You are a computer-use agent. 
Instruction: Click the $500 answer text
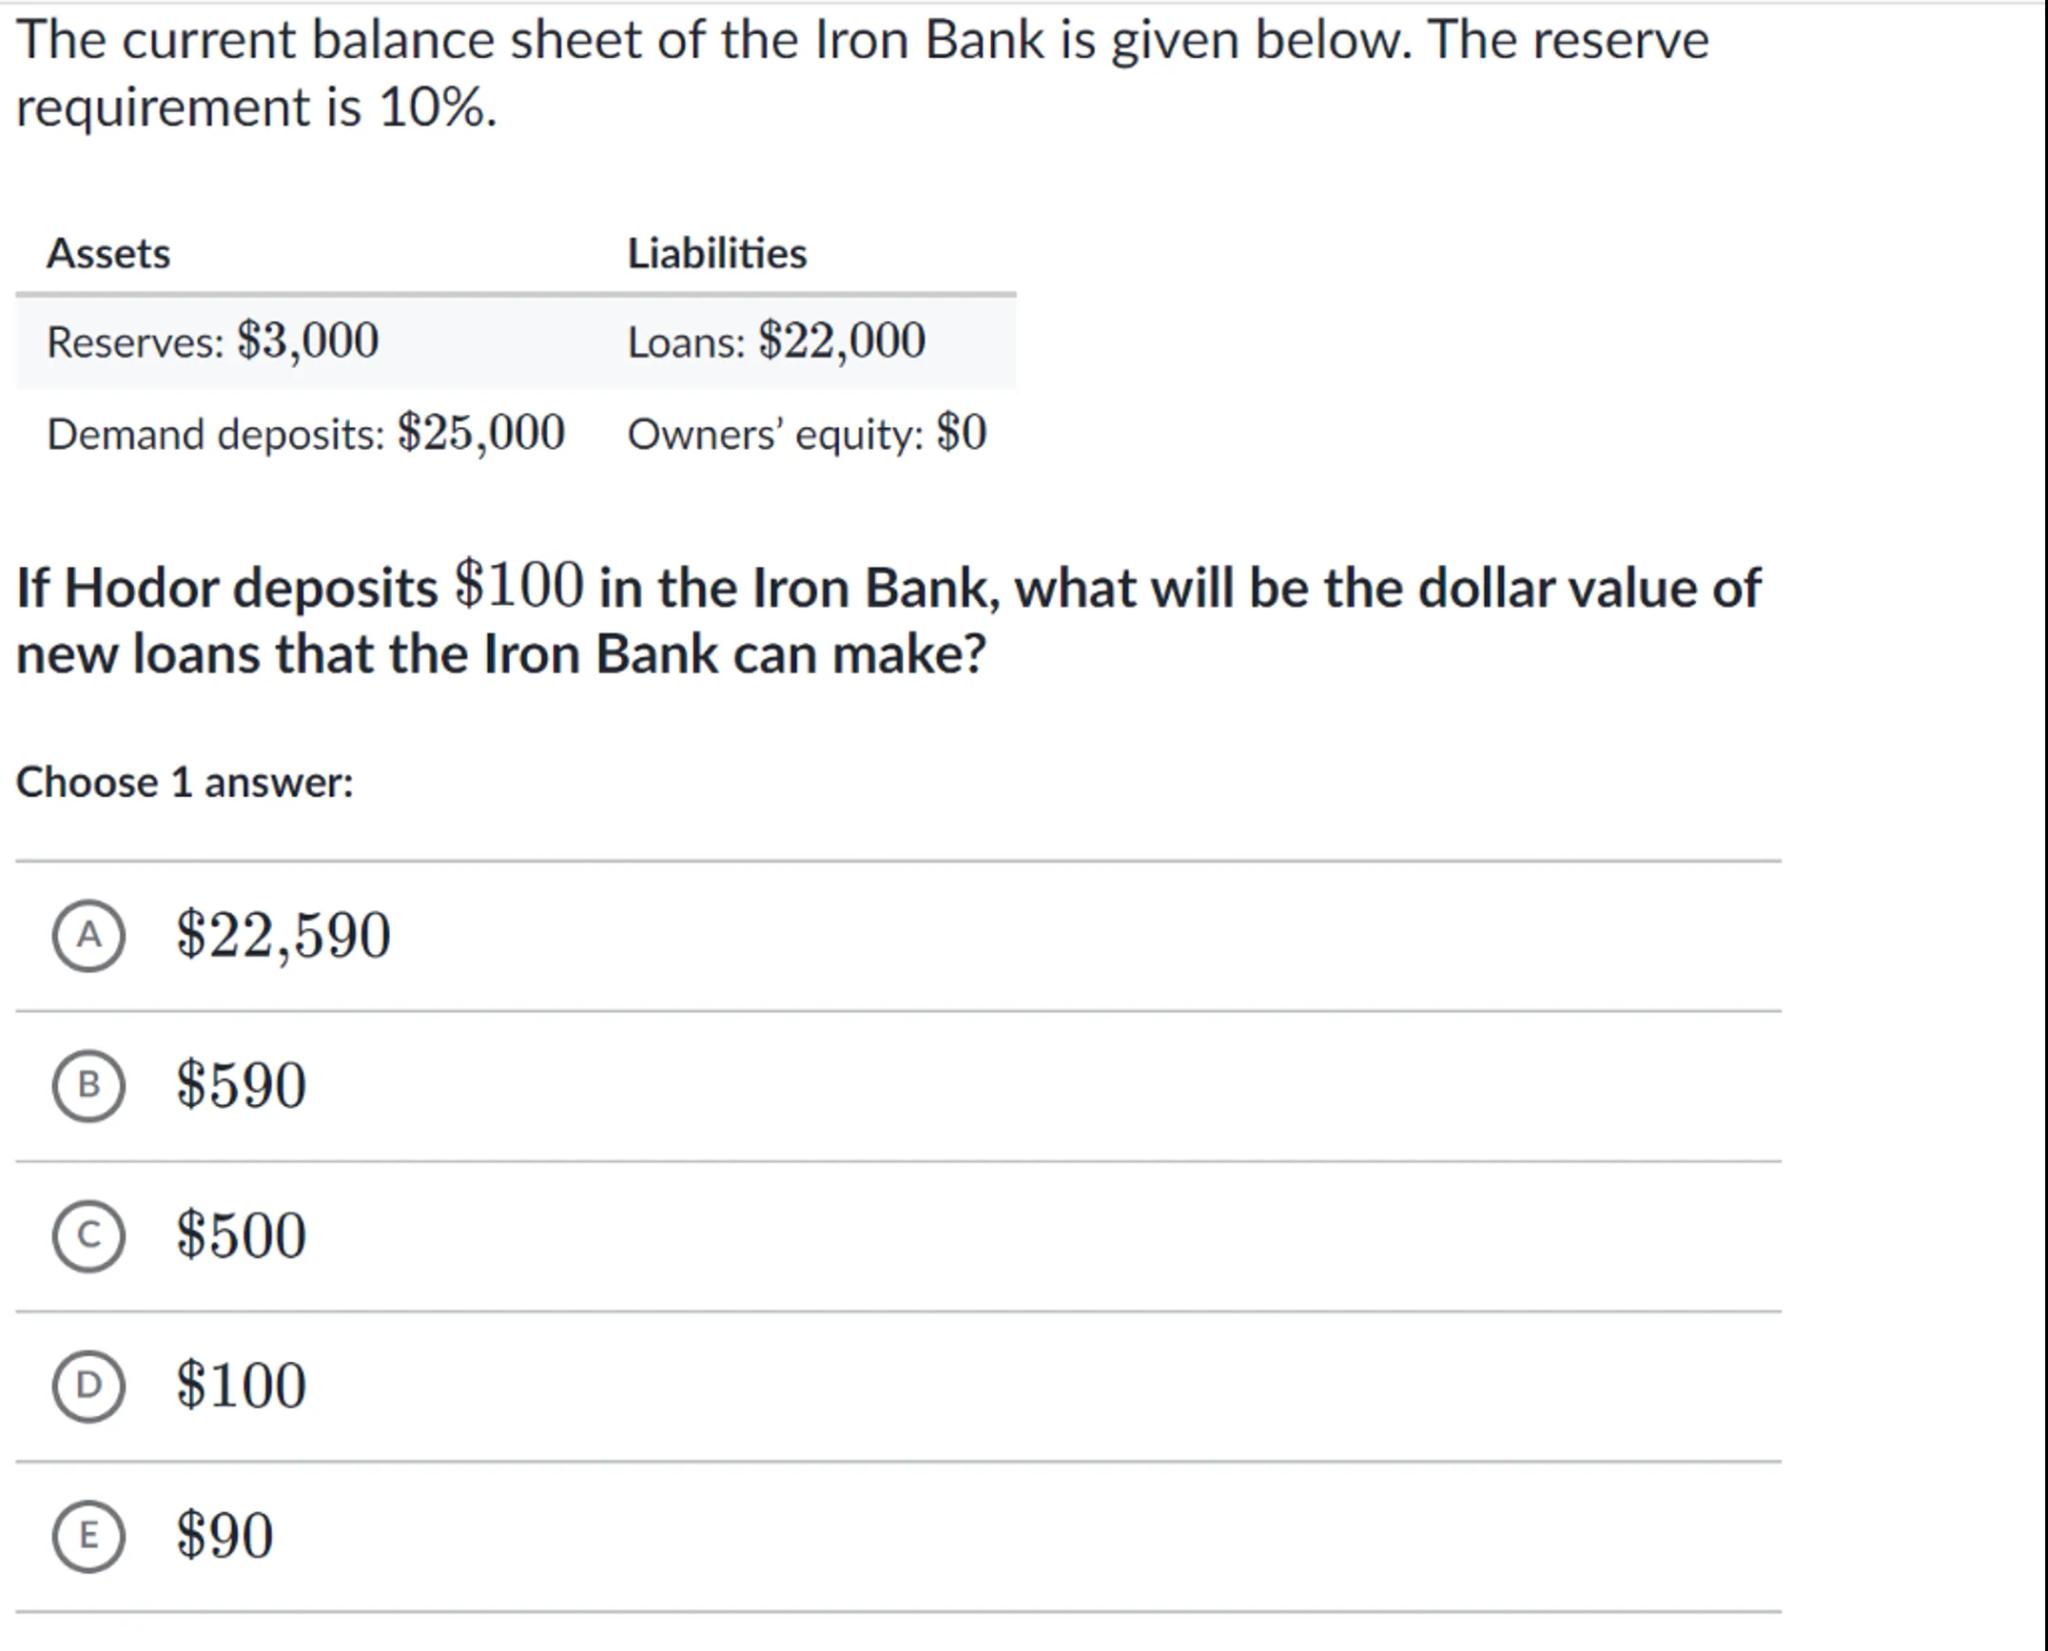pyautogui.click(x=241, y=1236)
